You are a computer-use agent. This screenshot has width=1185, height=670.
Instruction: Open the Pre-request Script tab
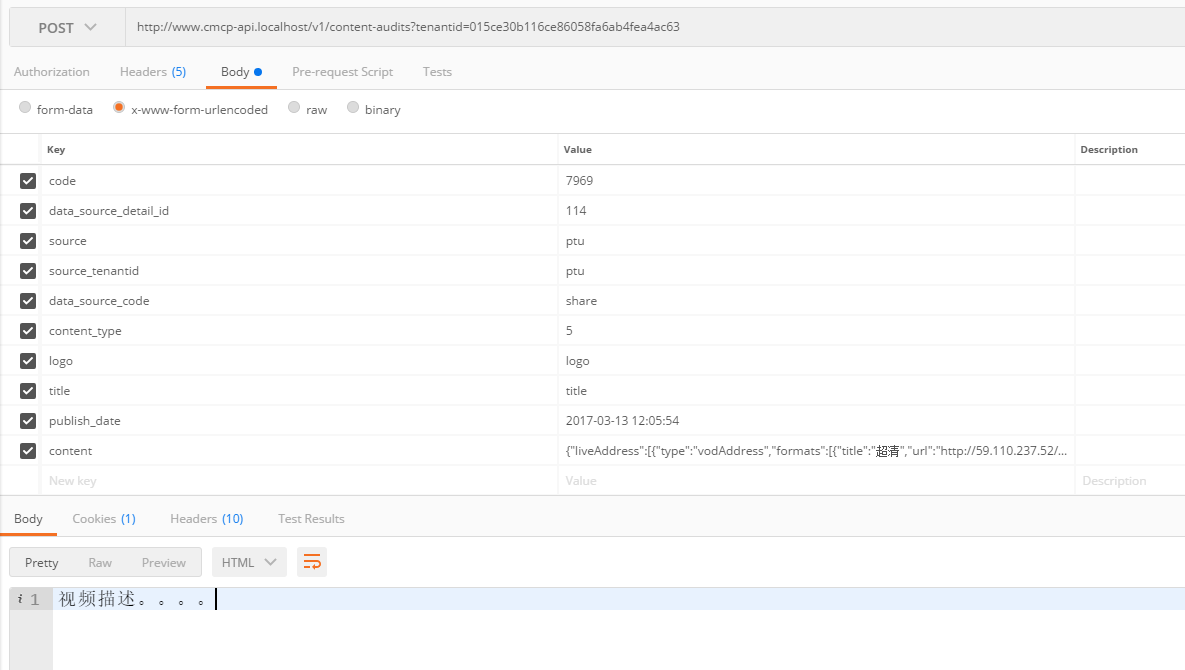click(x=342, y=72)
